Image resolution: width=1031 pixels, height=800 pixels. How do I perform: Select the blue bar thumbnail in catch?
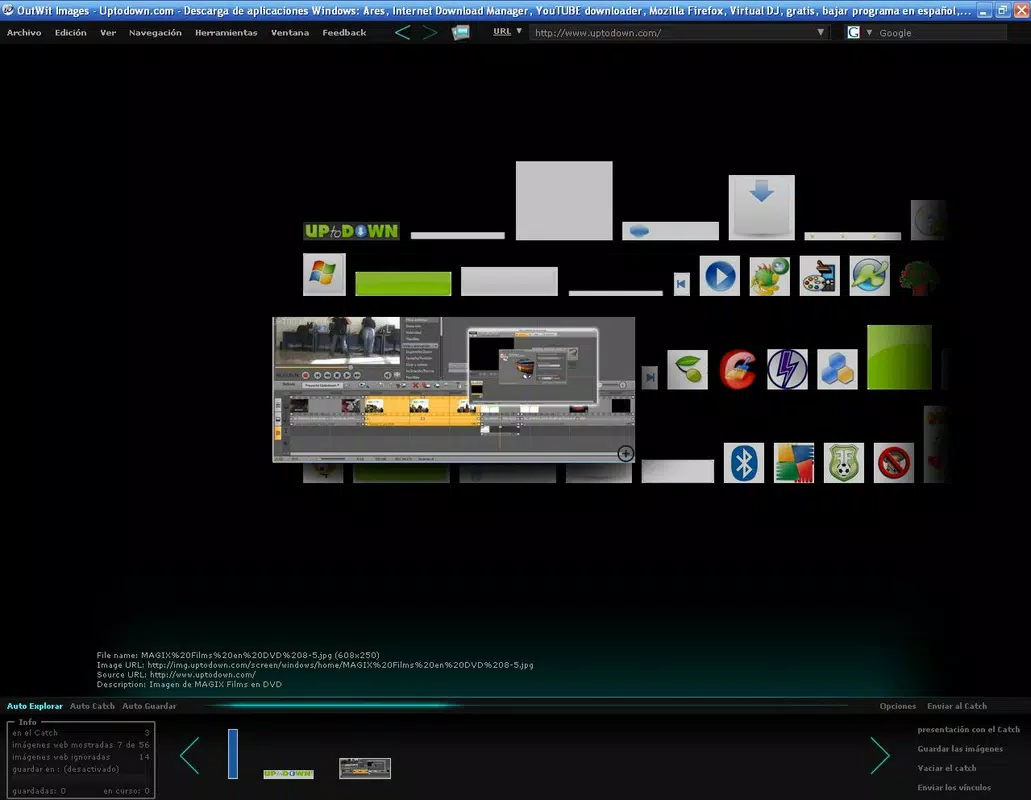tap(233, 753)
